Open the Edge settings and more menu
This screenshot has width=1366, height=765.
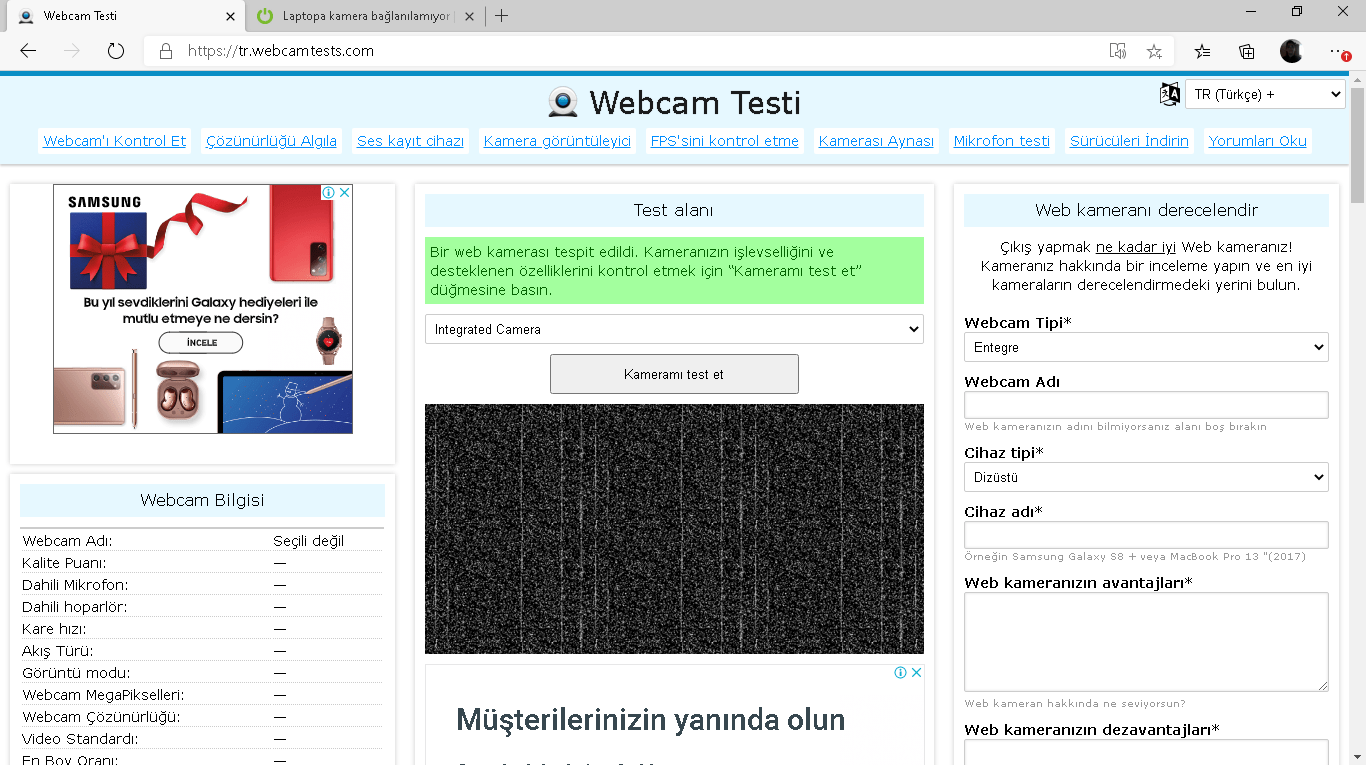[x=1338, y=51]
